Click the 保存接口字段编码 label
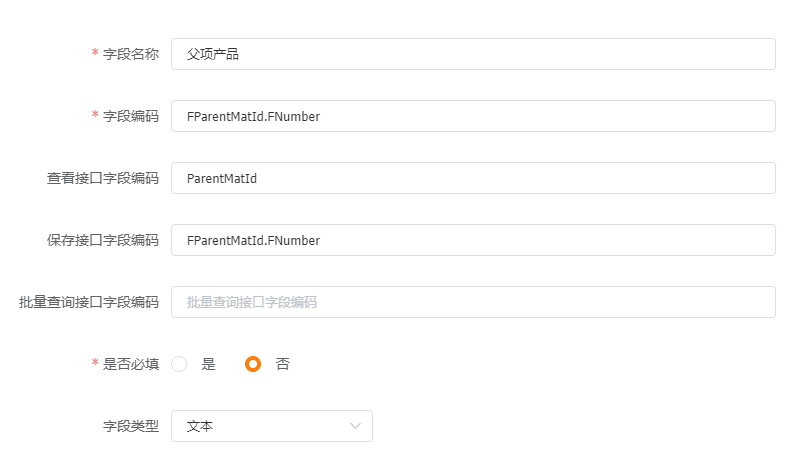 point(103,241)
